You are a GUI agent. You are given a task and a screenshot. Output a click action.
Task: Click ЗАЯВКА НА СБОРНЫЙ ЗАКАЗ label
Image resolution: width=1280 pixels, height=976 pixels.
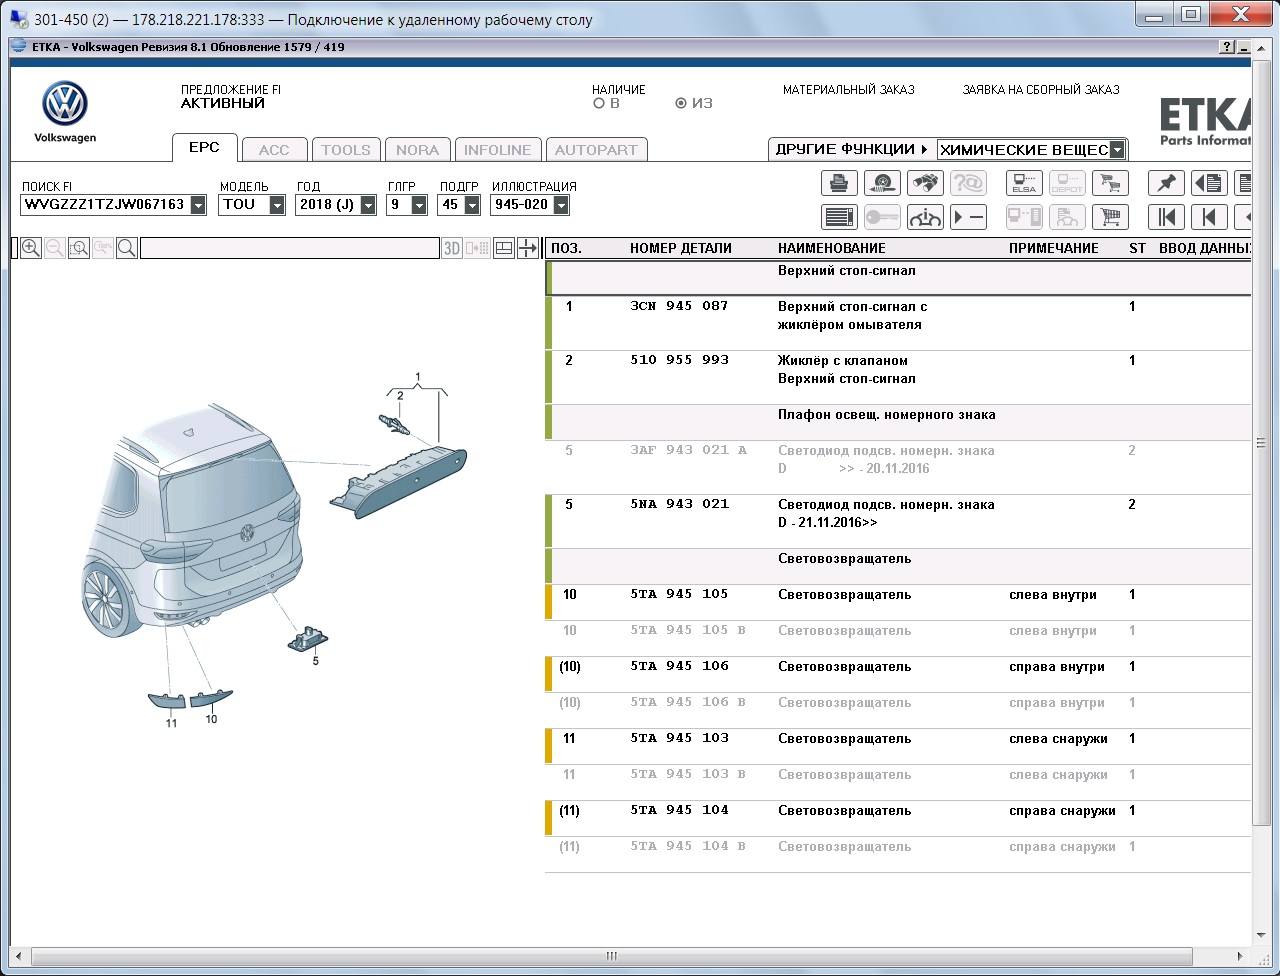point(1041,89)
